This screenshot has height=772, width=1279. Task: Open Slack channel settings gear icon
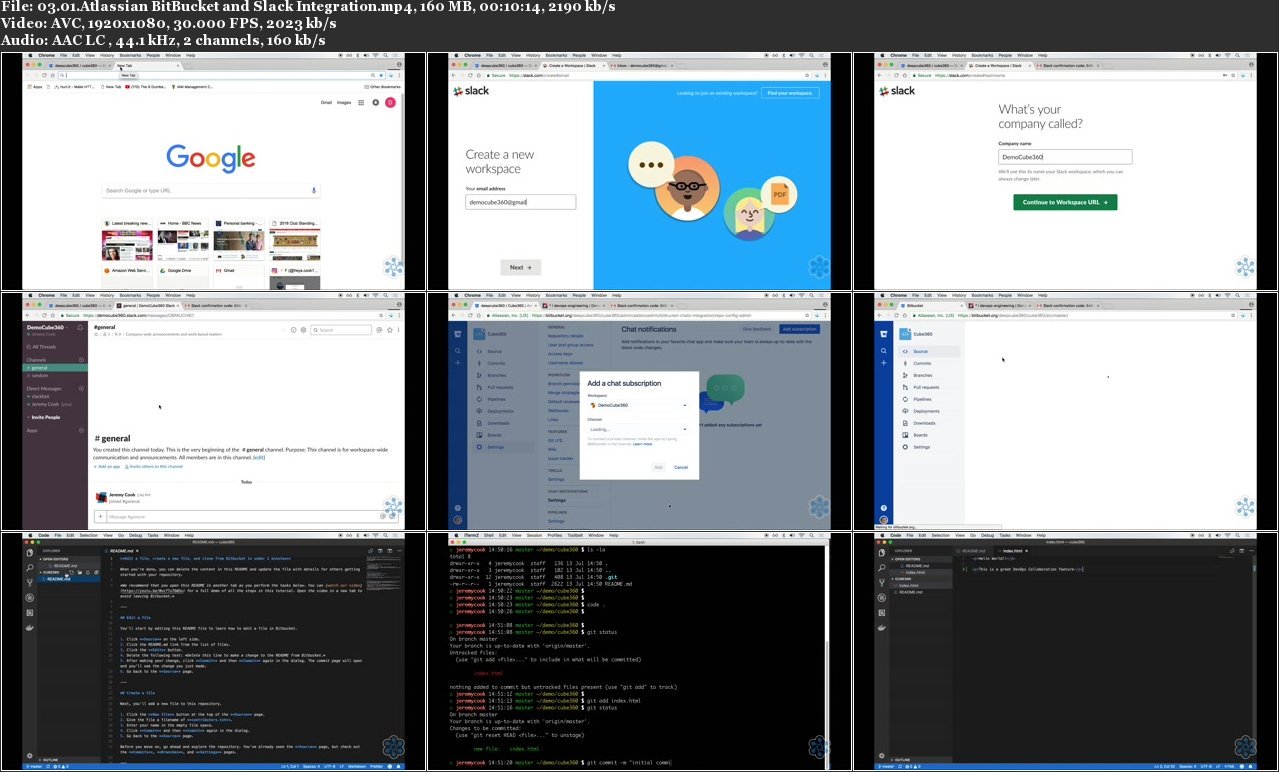pyautogui.click(x=303, y=330)
